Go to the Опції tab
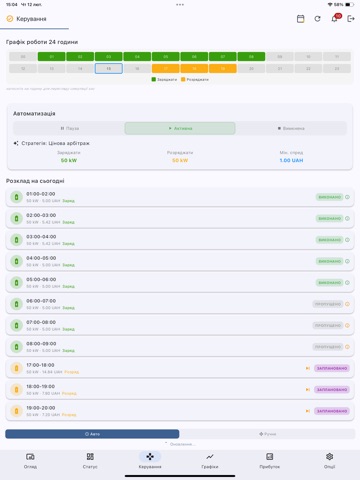Screen dimensions: 360x480 pos(329,461)
